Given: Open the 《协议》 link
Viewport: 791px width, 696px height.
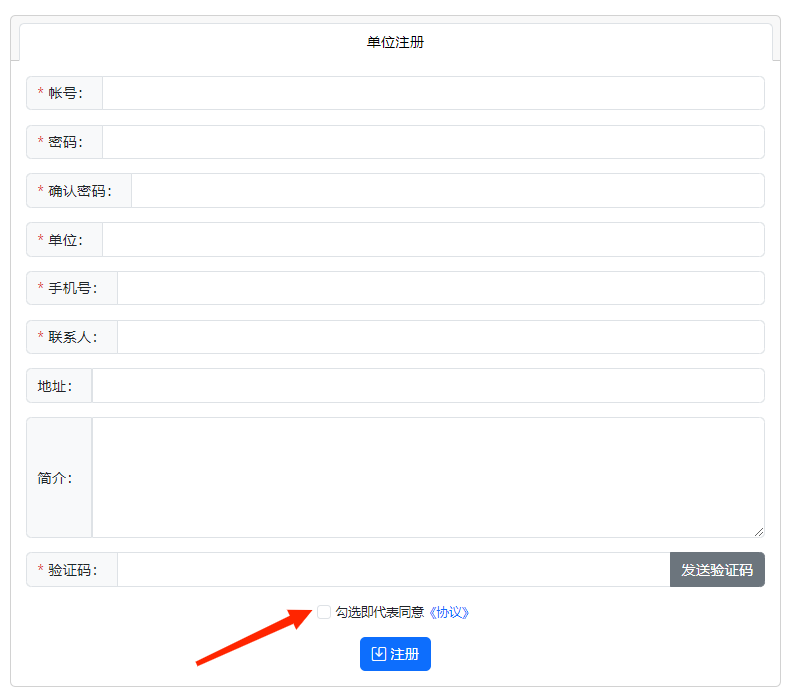Looking at the screenshot, I should (448, 612).
